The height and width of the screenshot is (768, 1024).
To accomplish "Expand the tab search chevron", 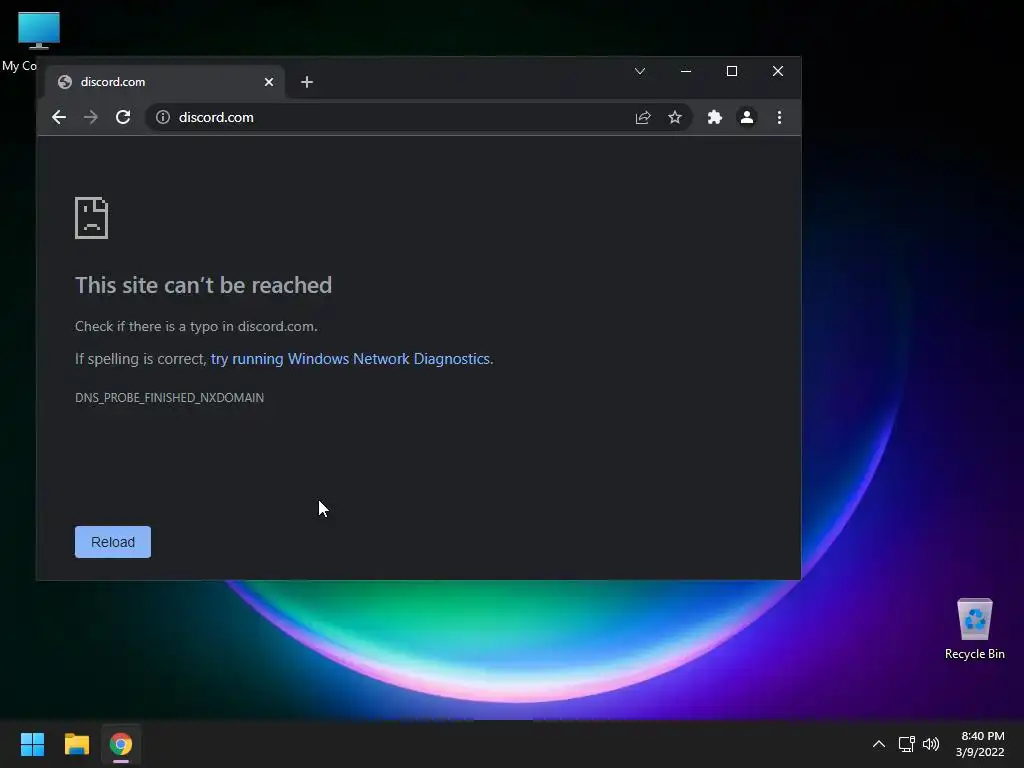I will tap(640, 71).
